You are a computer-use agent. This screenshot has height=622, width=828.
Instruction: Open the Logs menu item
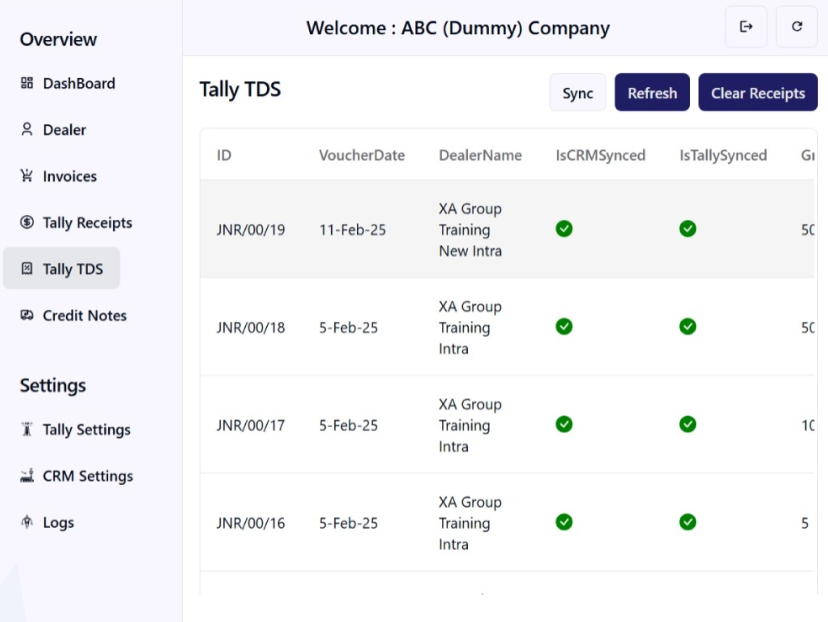[58, 522]
